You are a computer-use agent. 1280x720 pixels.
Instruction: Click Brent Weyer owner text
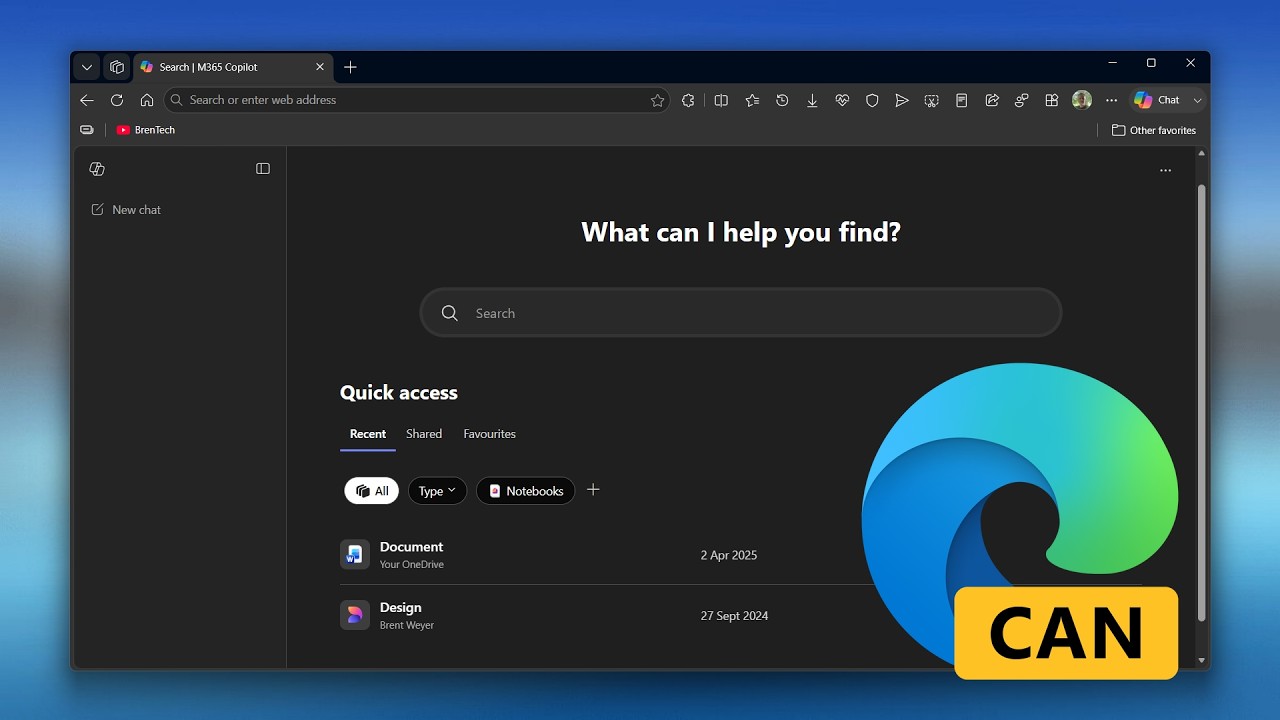coord(407,626)
